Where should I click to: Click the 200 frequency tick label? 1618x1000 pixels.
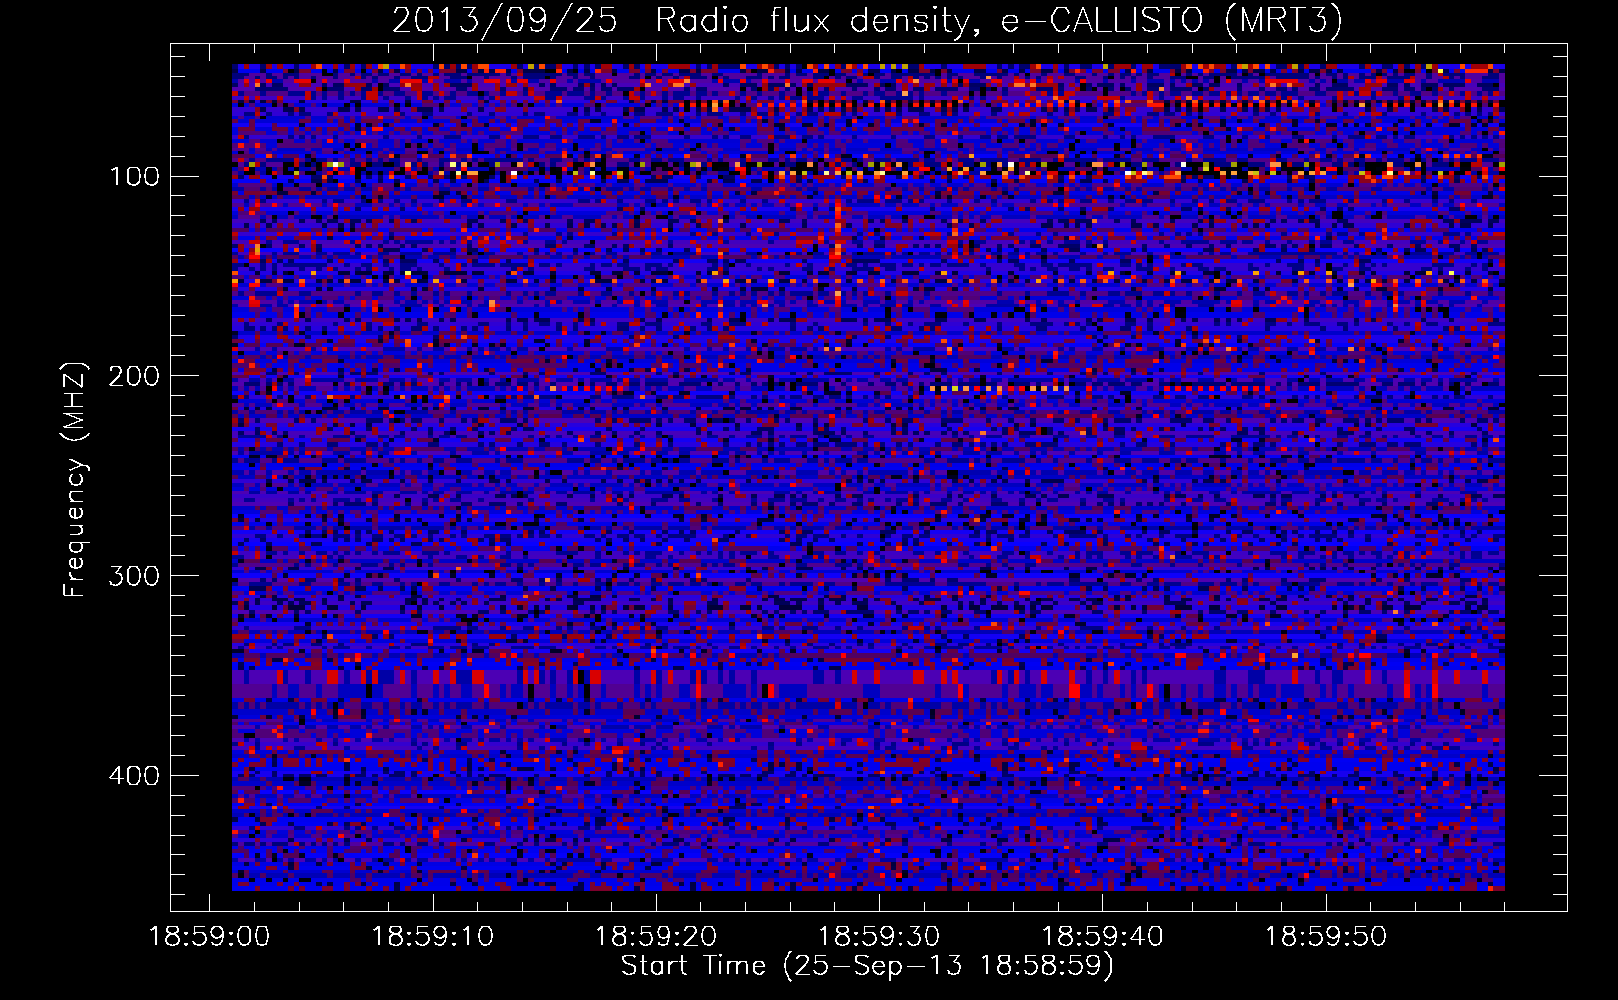tap(135, 376)
